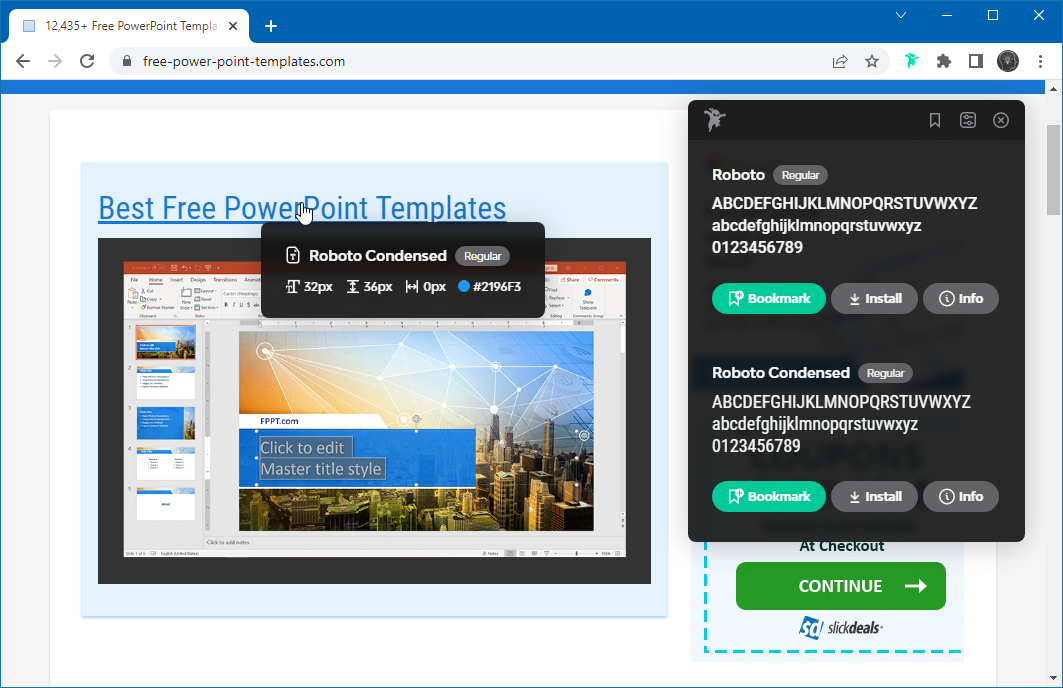Expand the tab search chevron
The image size is (1063, 688).
901,15
